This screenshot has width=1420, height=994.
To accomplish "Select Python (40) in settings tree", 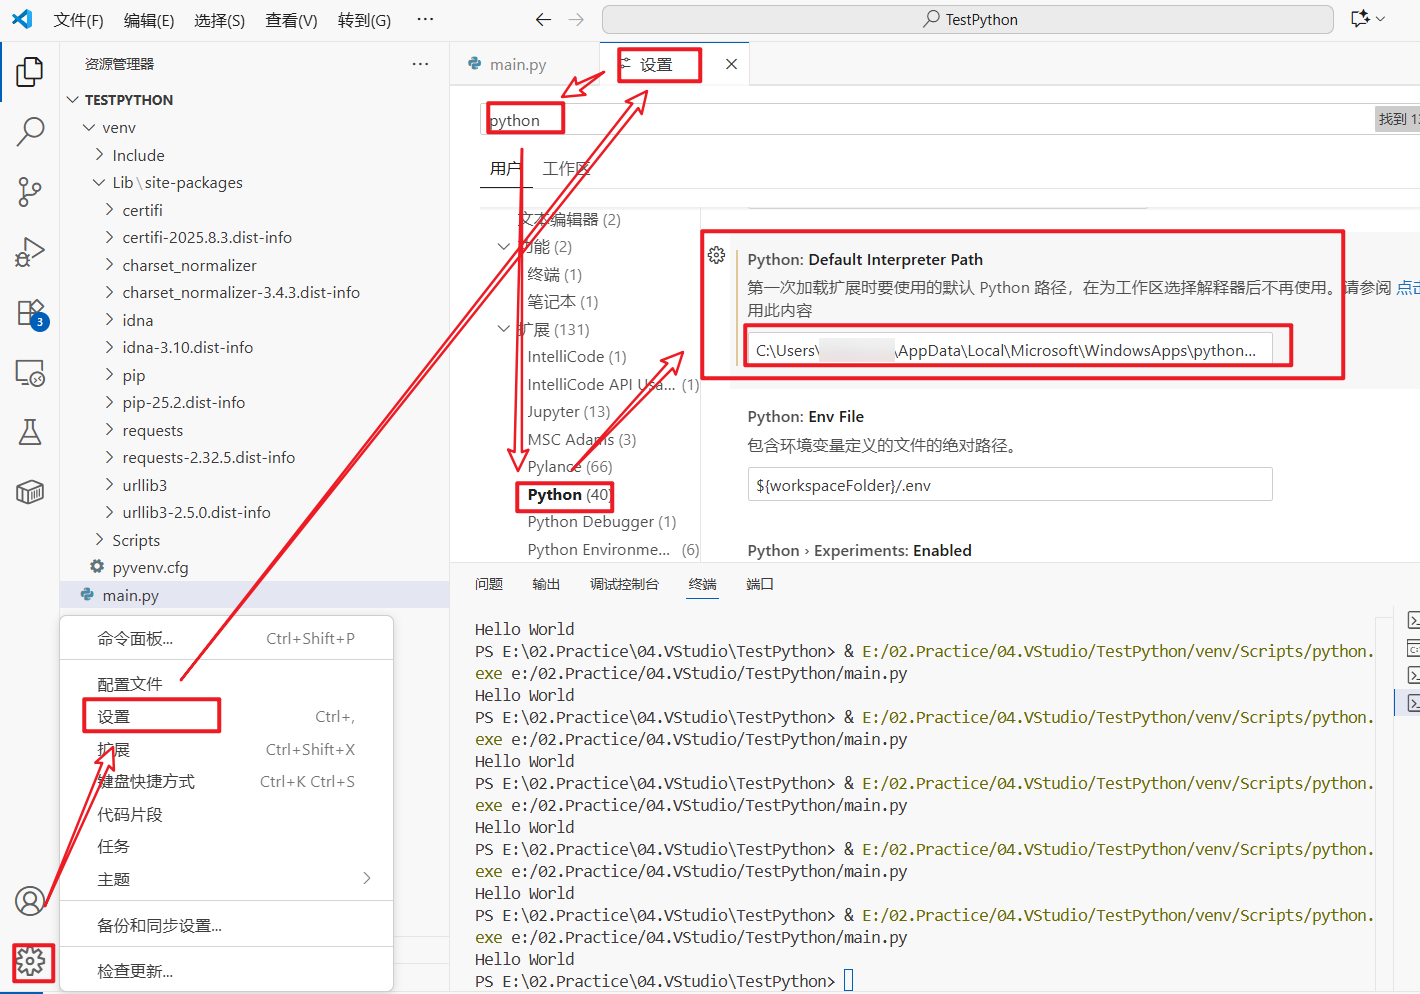I will [x=569, y=494].
